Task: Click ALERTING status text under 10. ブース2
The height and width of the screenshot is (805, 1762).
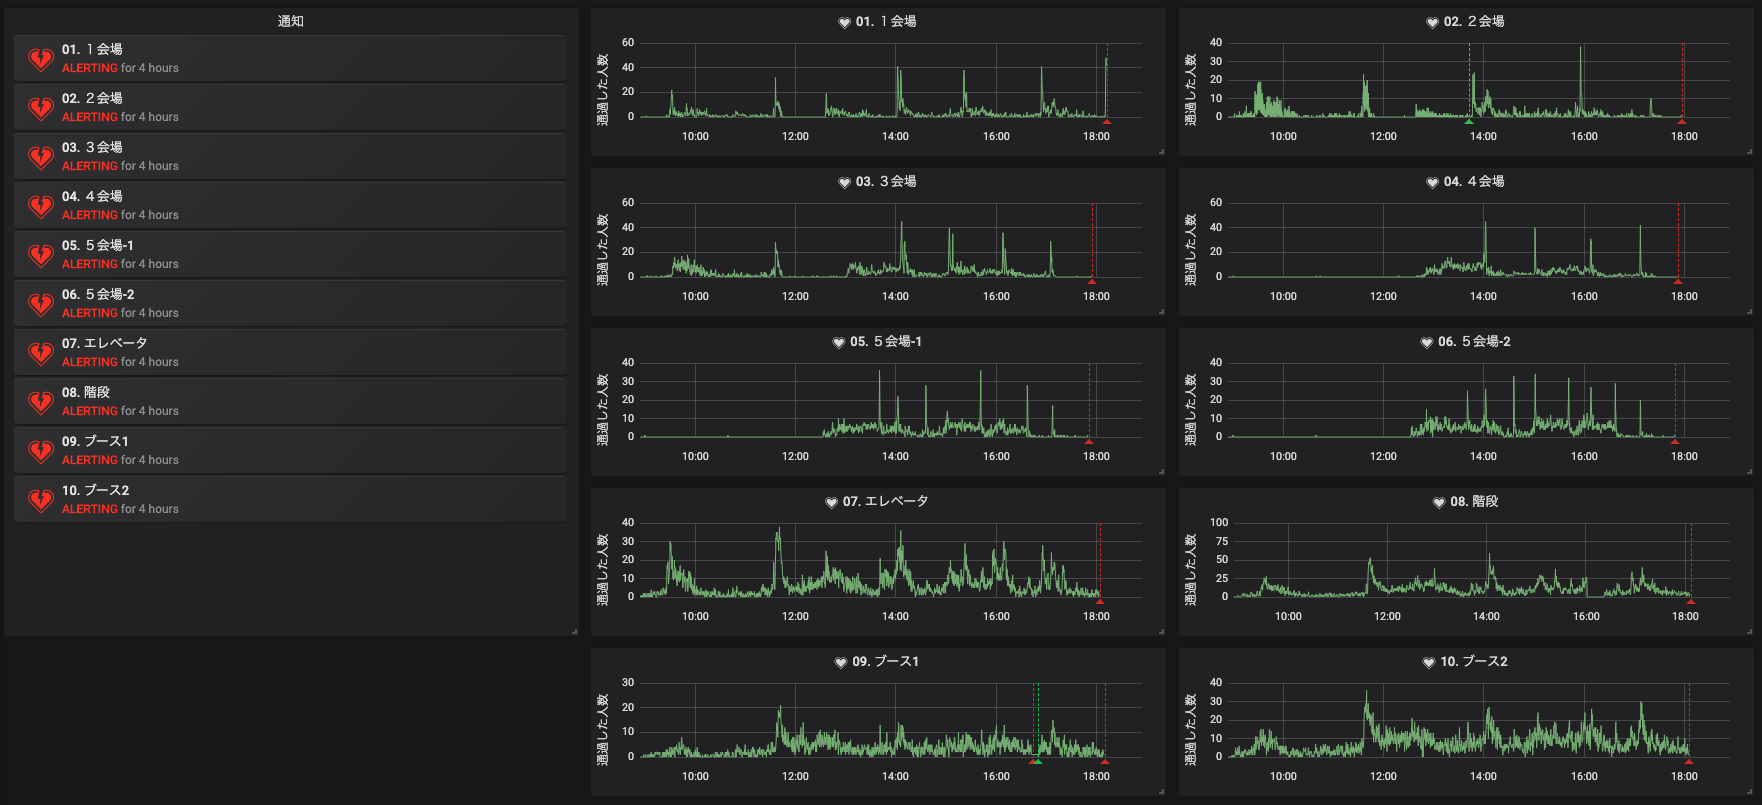Action: pos(90,509)
